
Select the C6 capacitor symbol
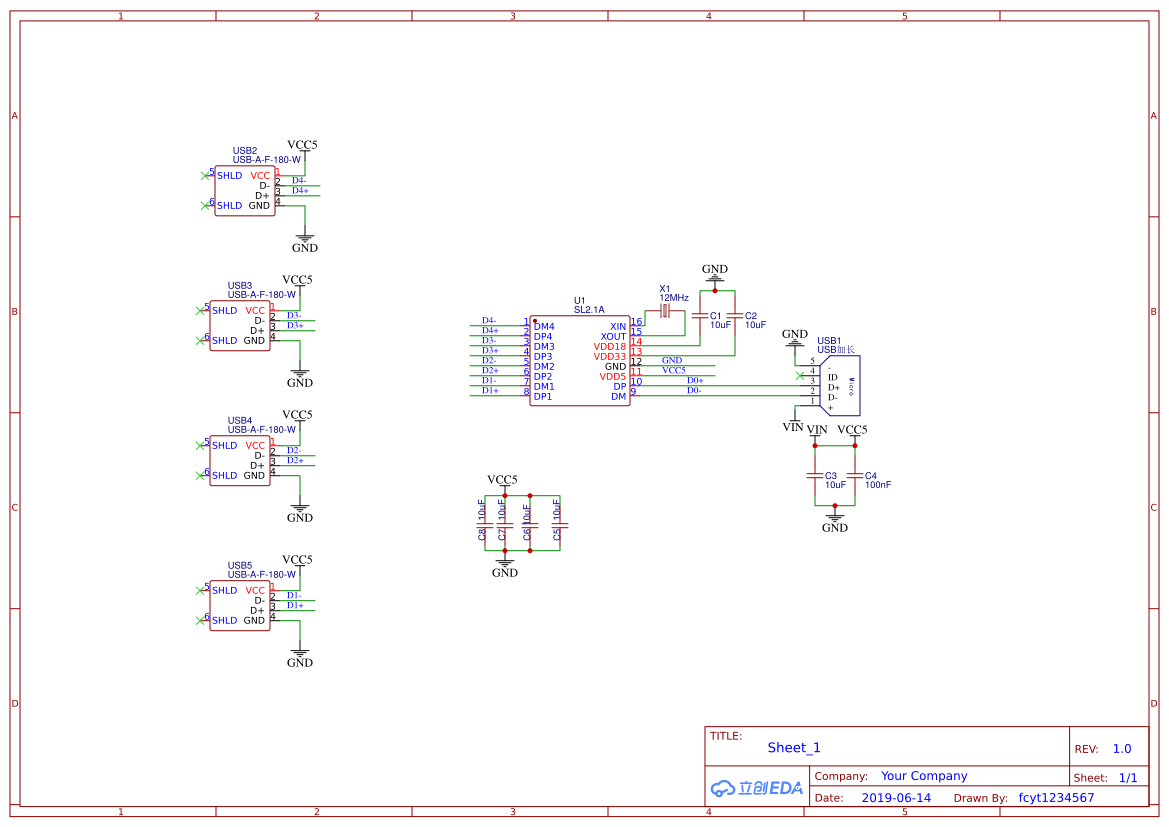click(x=530, y=525)
